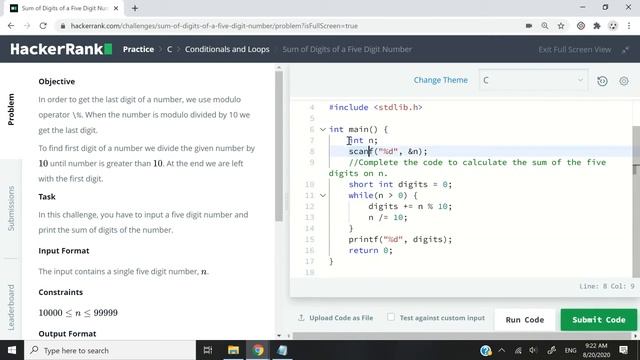Click the exit full screen arrows icon

(x=625, y=50)
